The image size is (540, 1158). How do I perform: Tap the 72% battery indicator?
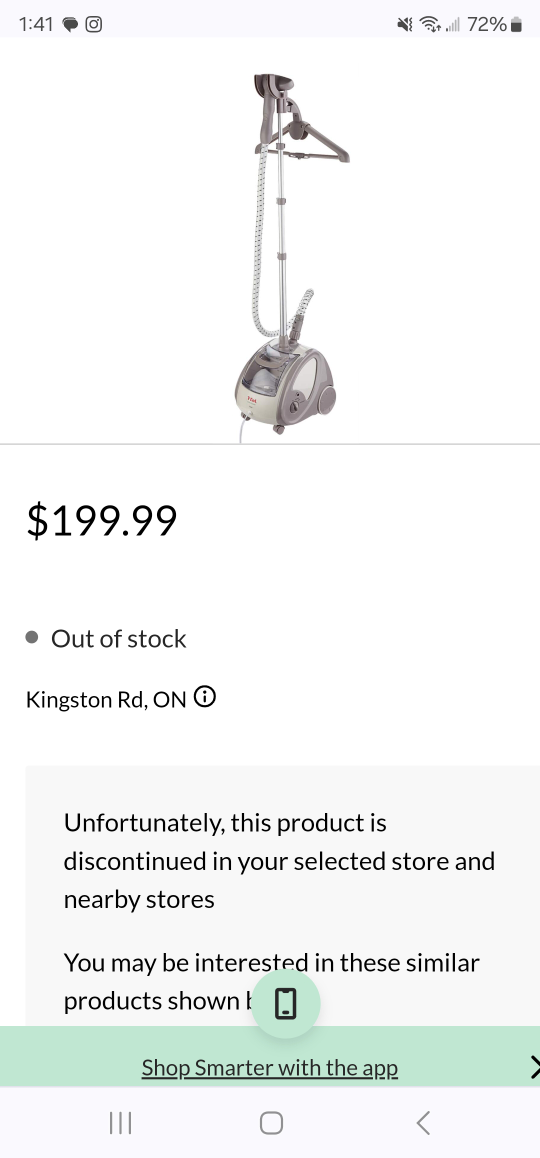[x=494, y=24]
